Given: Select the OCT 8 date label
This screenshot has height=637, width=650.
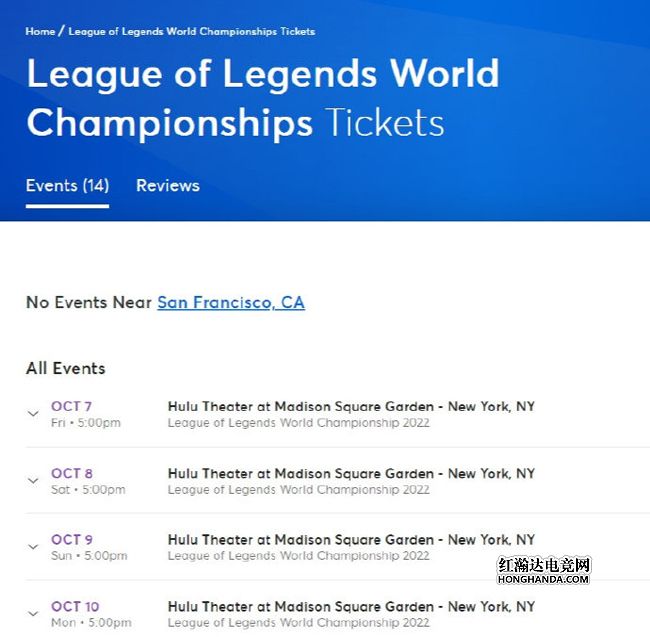Looking at the screenshot, I should [x=72, y=473].
